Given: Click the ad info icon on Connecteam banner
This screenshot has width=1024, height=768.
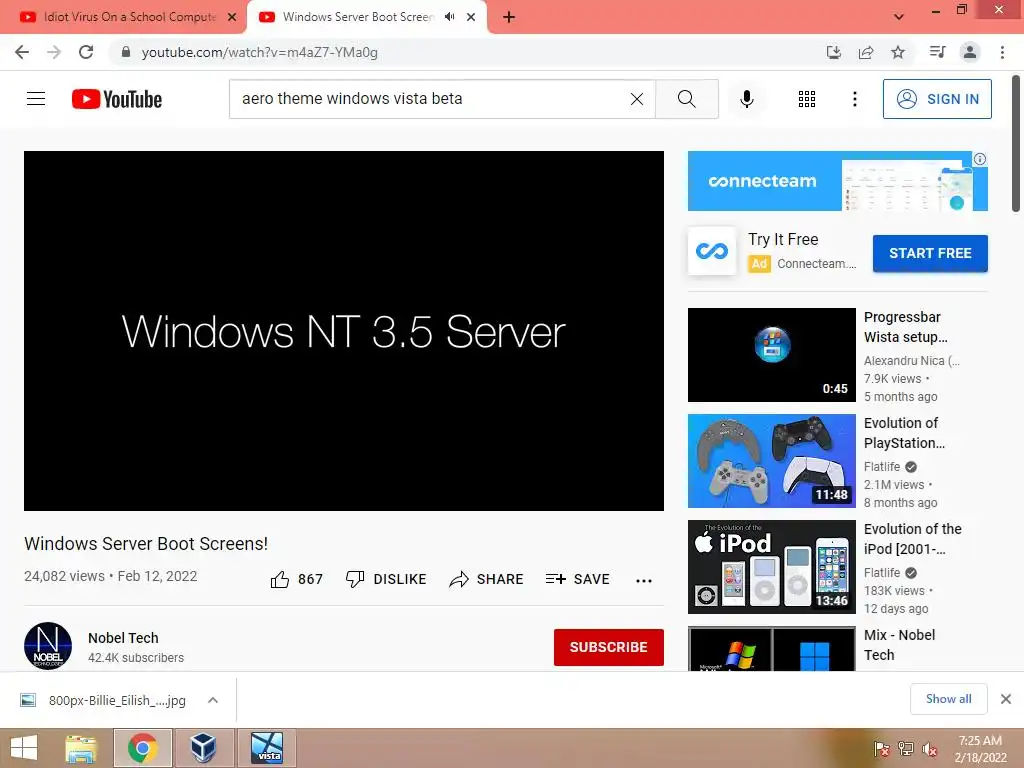Looking at the screenshot, I should (x=980, y=159).
